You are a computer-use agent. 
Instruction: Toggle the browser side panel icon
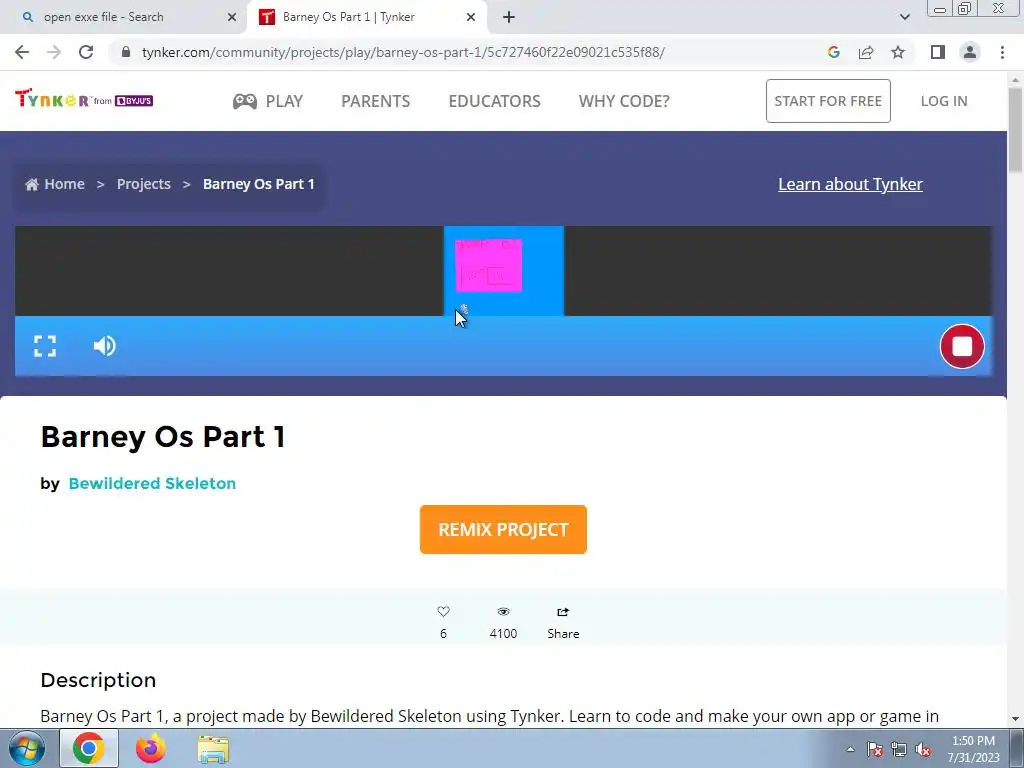pyautogui.click(x=938, y=52)
